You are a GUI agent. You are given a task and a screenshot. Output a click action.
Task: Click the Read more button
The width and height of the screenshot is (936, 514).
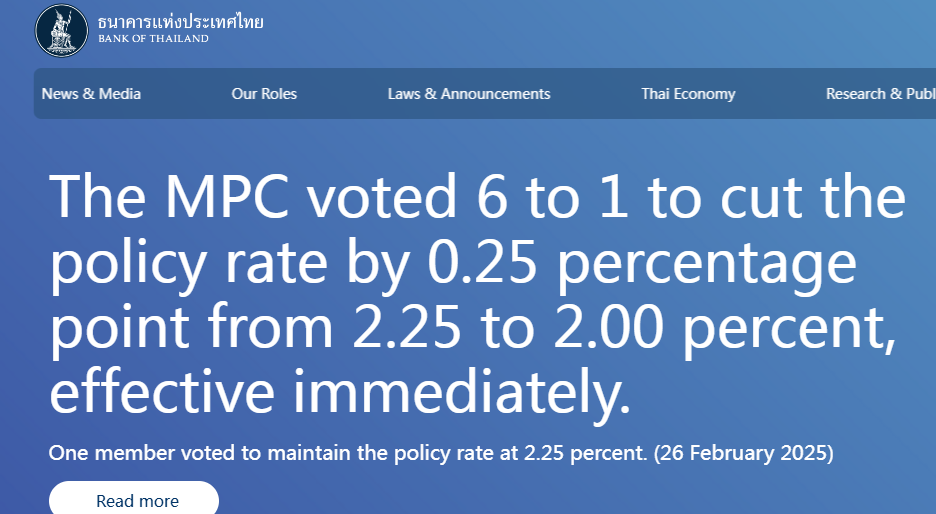point(134,499)
